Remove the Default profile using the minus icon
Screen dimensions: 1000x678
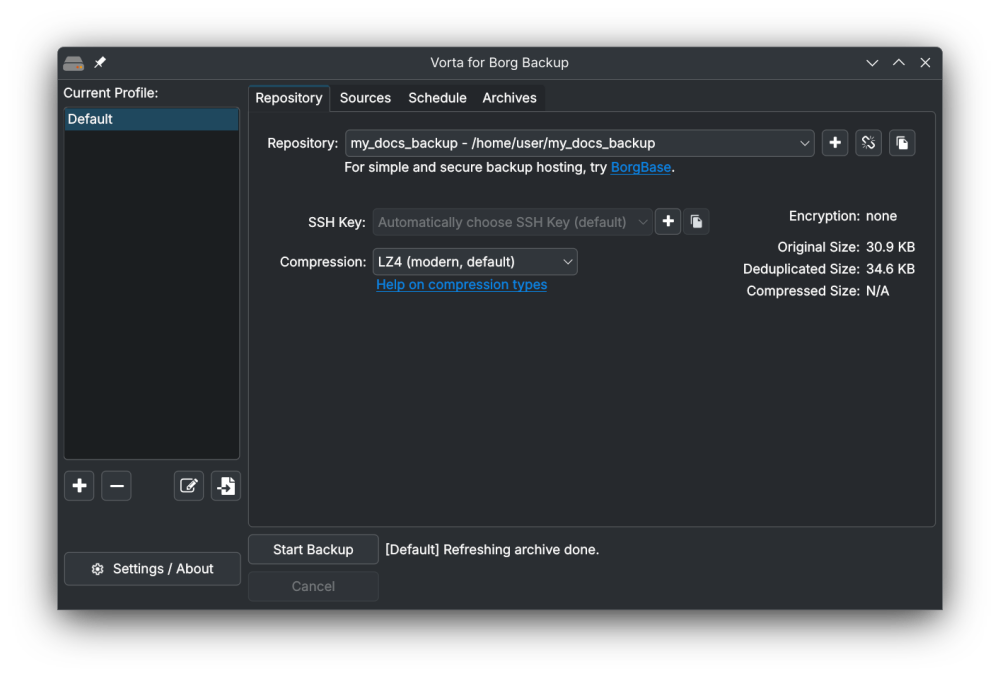tap(116, 485)
